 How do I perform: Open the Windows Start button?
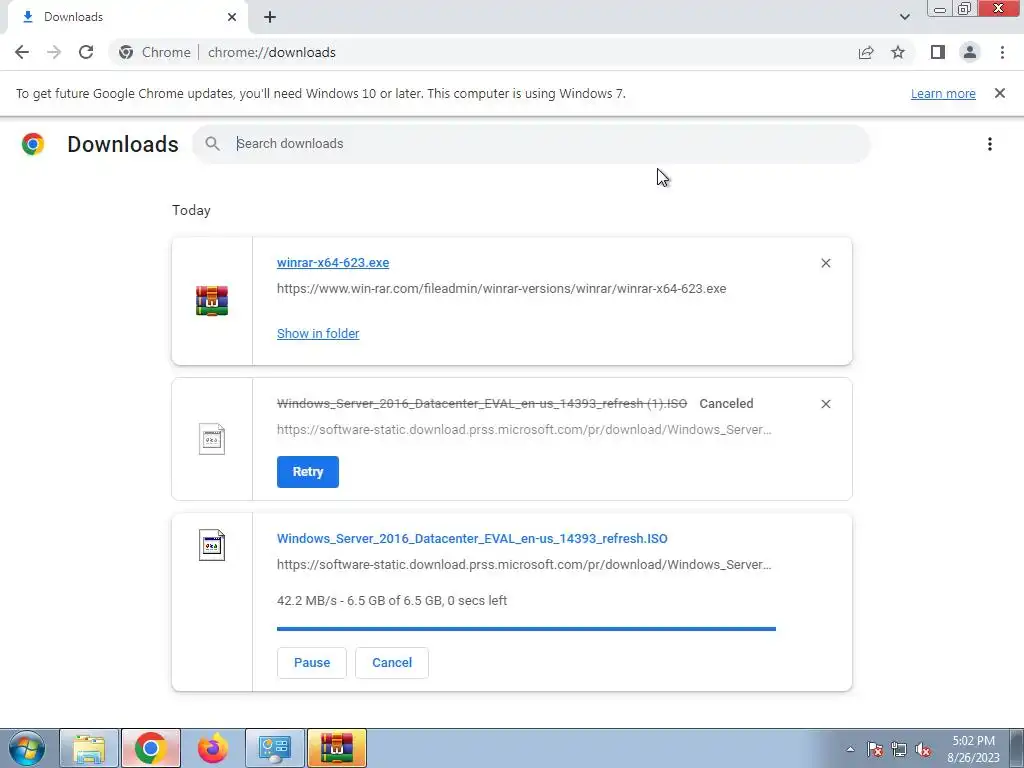click(x=27, y=748)
